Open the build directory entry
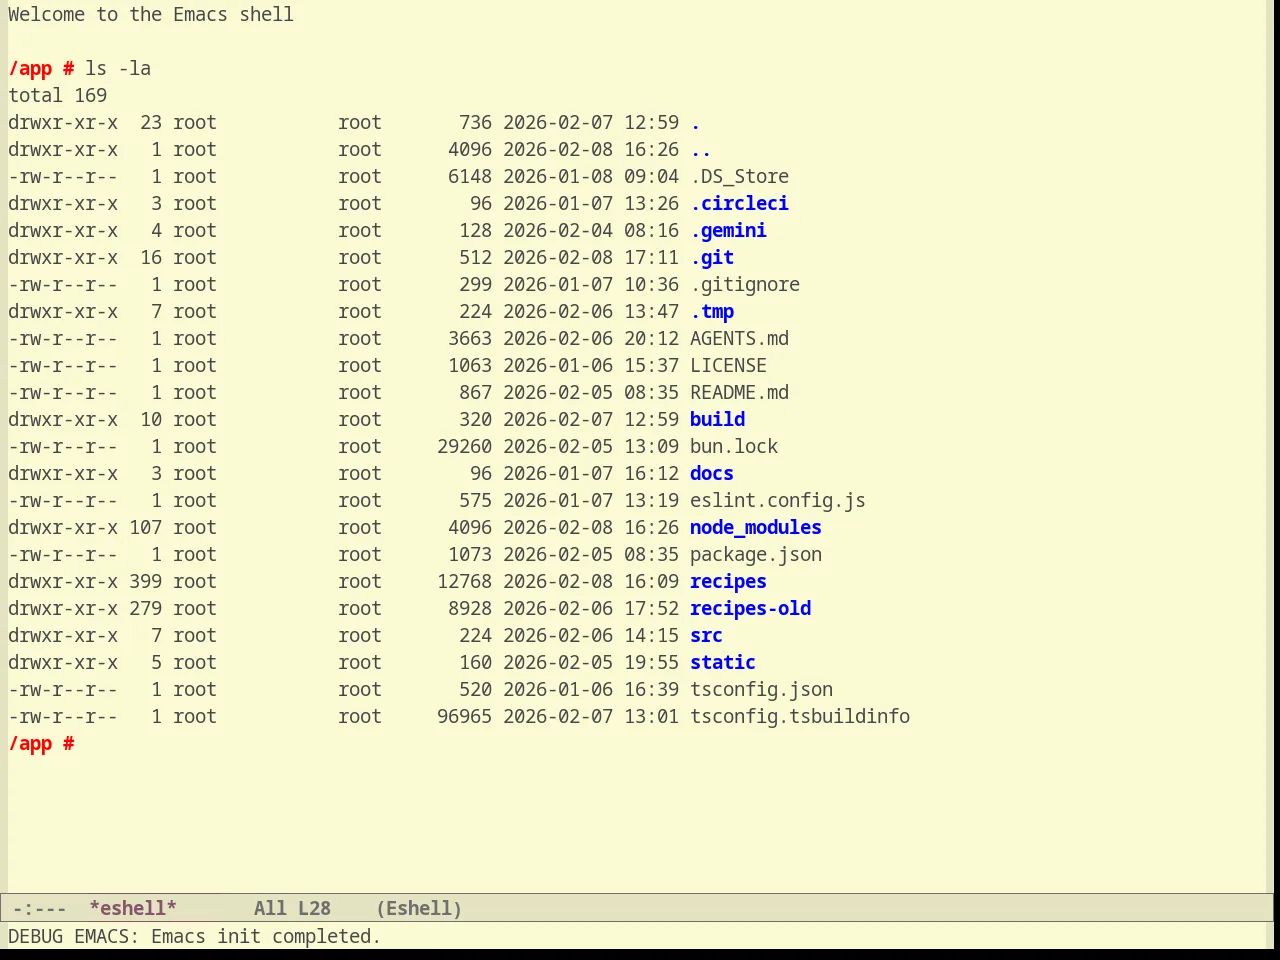The height and width of the screenshot is (960, 1280). click(717, 419)
